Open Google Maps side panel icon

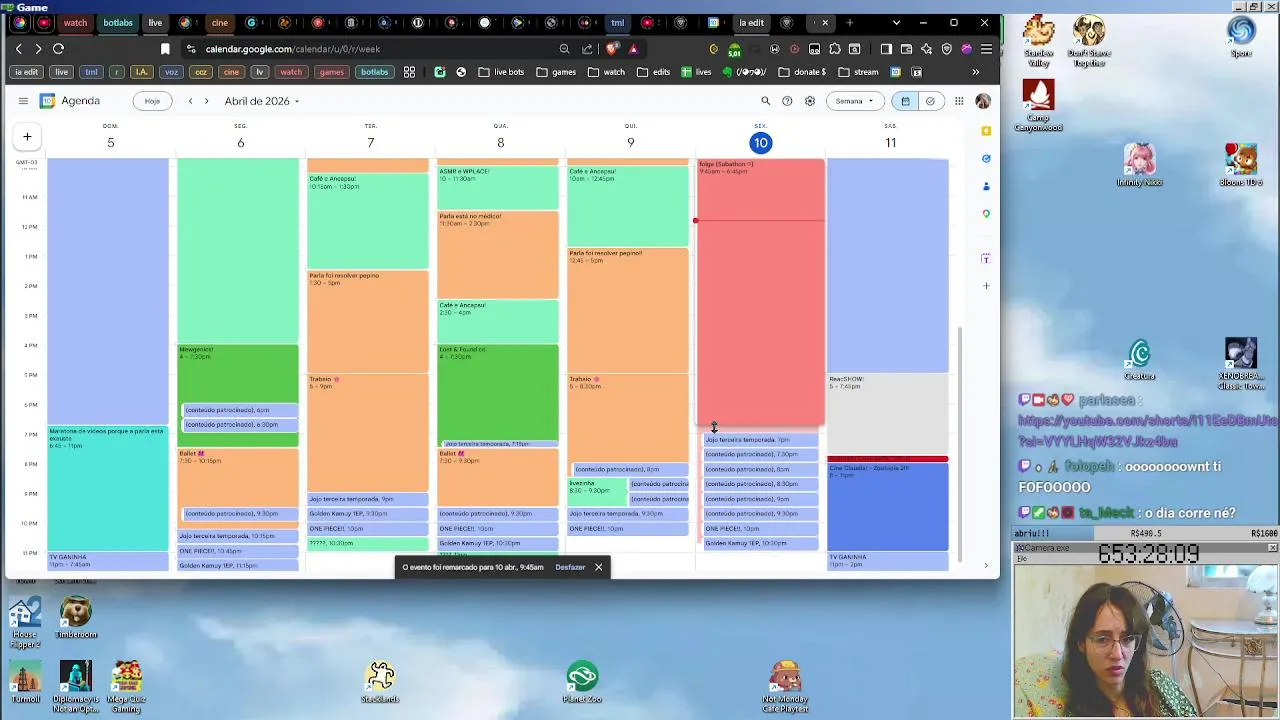[x=986, y=213]
